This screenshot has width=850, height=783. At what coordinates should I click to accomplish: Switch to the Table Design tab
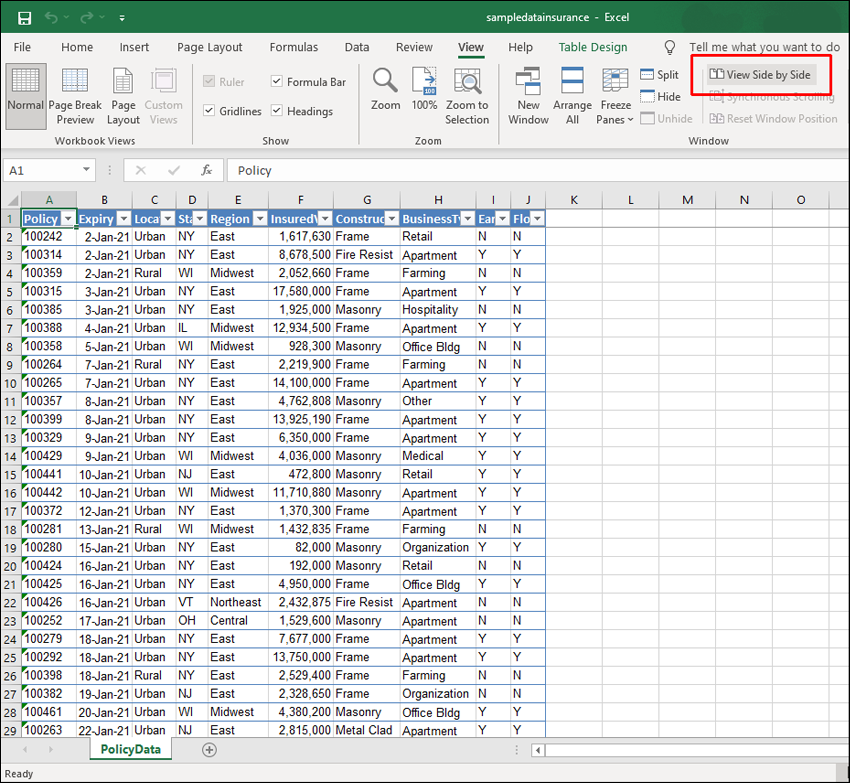click(593, 47)
